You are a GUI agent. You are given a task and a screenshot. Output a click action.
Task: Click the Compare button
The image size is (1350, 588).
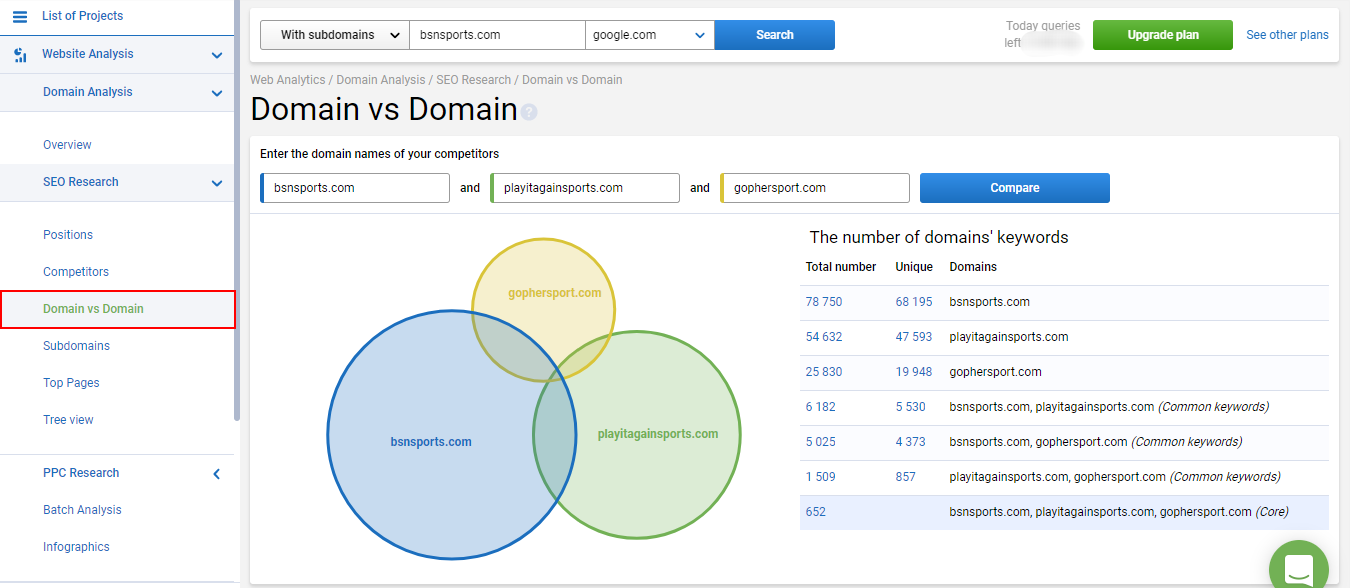1015,188
